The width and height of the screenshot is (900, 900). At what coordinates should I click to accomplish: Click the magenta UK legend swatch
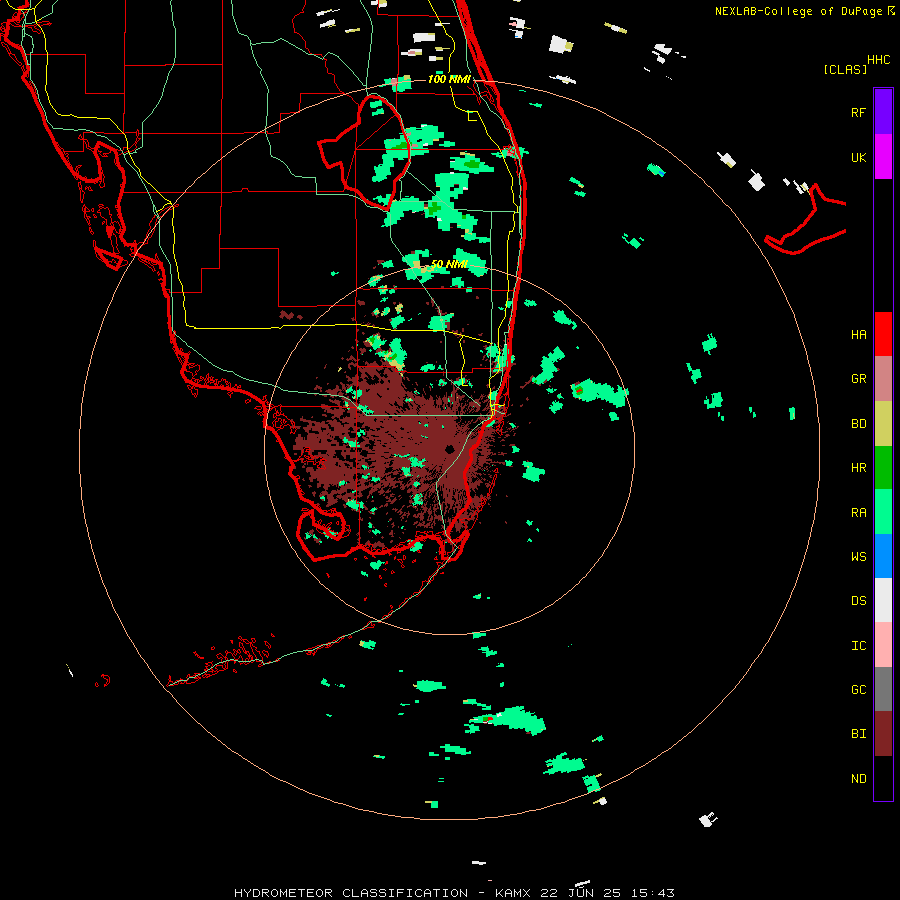(x=883, y=156)
